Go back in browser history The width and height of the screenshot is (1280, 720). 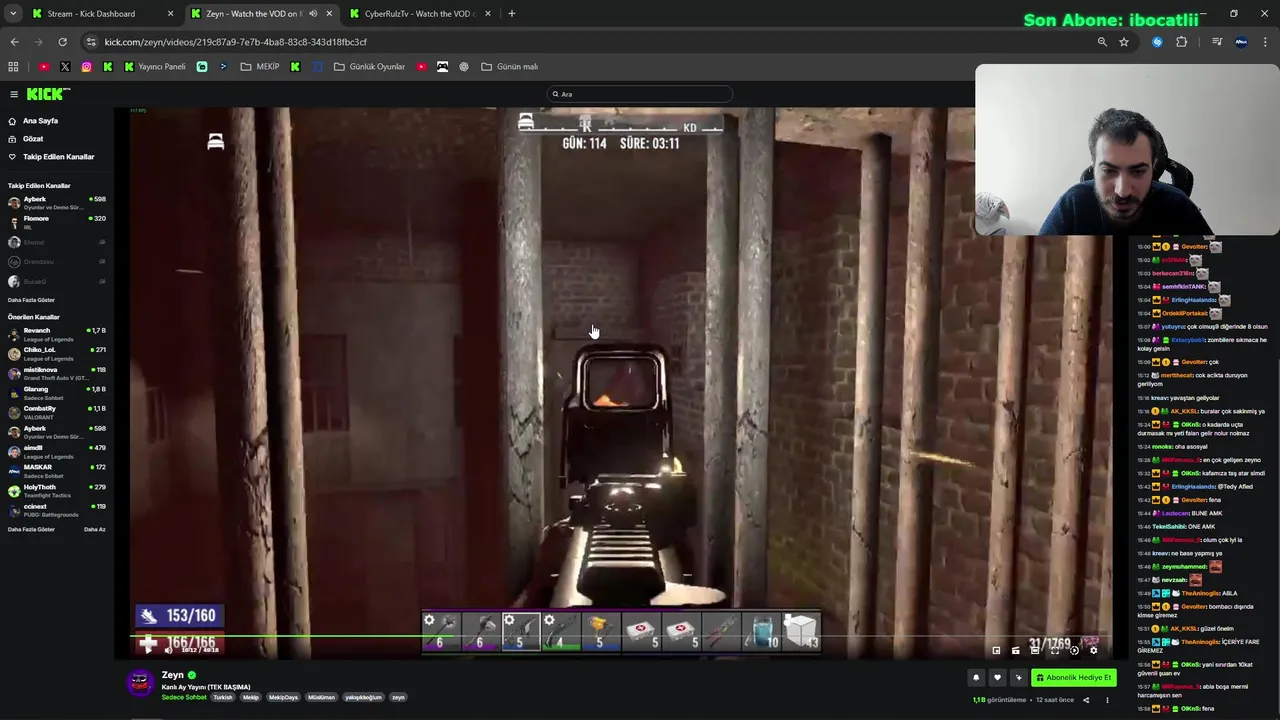[14, 42]
